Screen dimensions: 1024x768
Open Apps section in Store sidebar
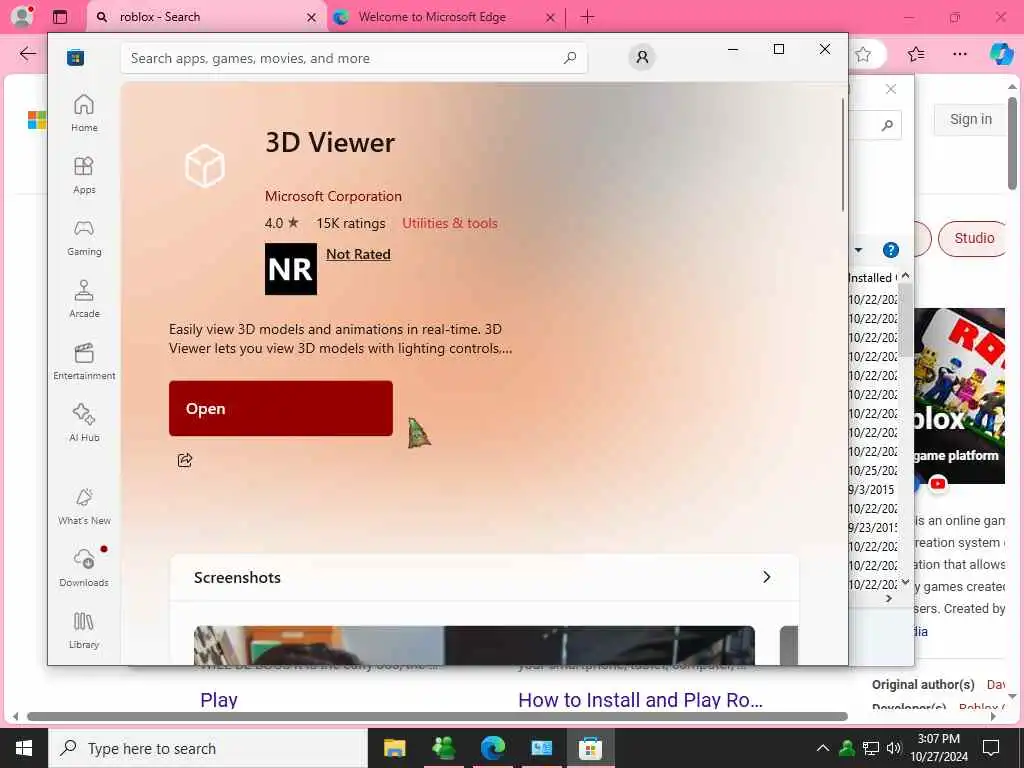pos(84,175)
